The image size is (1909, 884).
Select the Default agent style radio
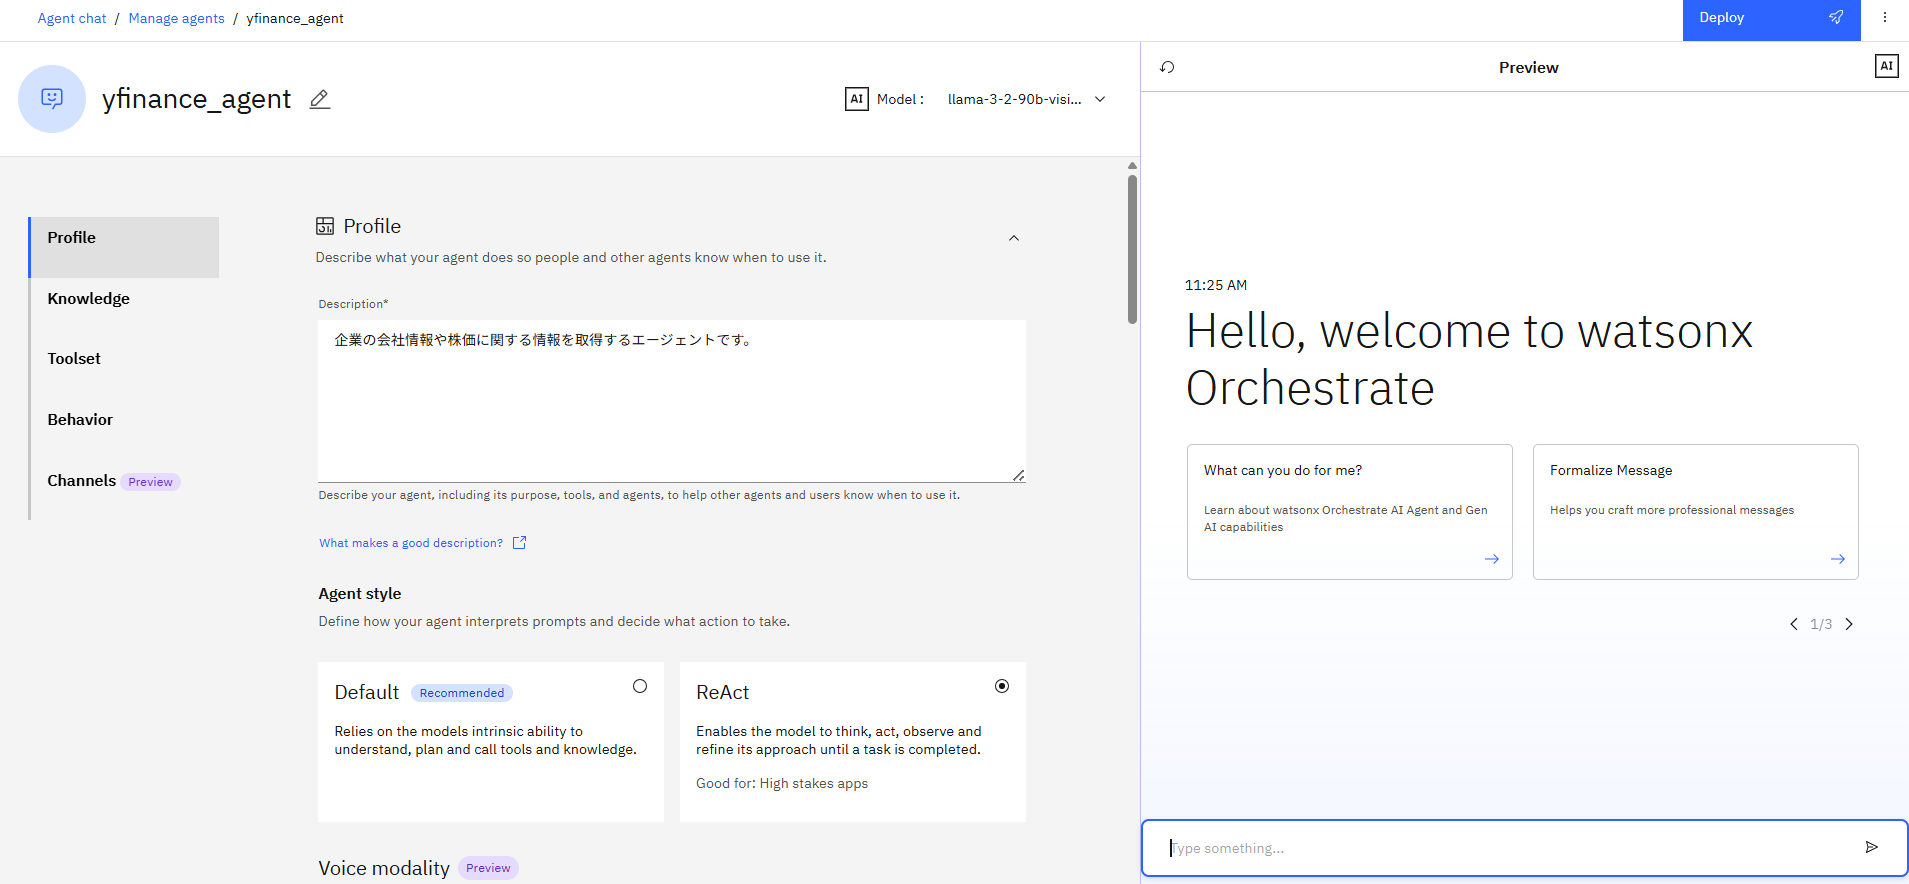[640, 686]
